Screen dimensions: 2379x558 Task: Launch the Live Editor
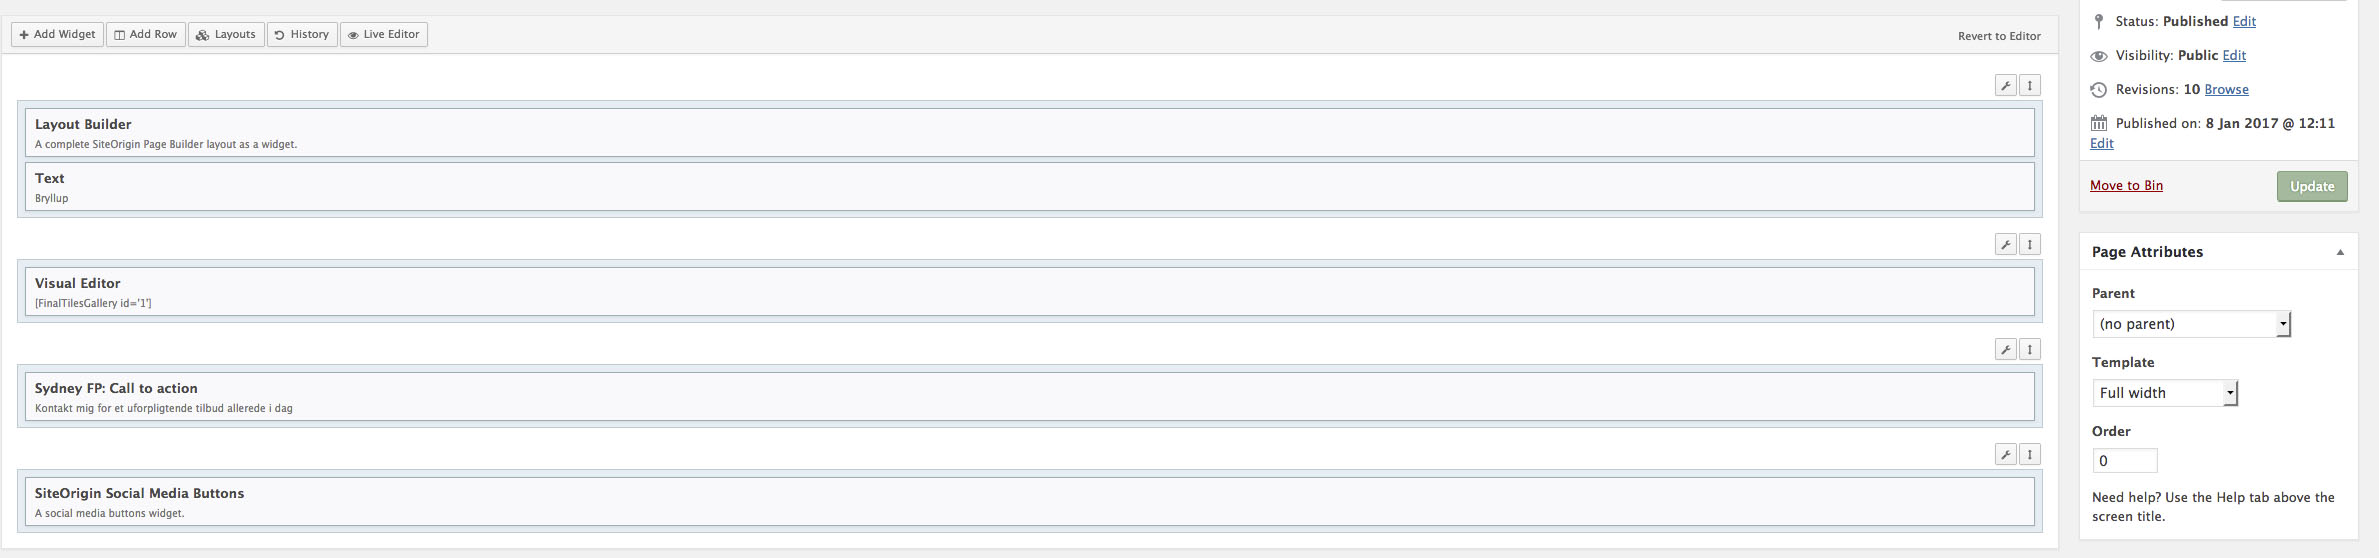(x=384, y=34)
